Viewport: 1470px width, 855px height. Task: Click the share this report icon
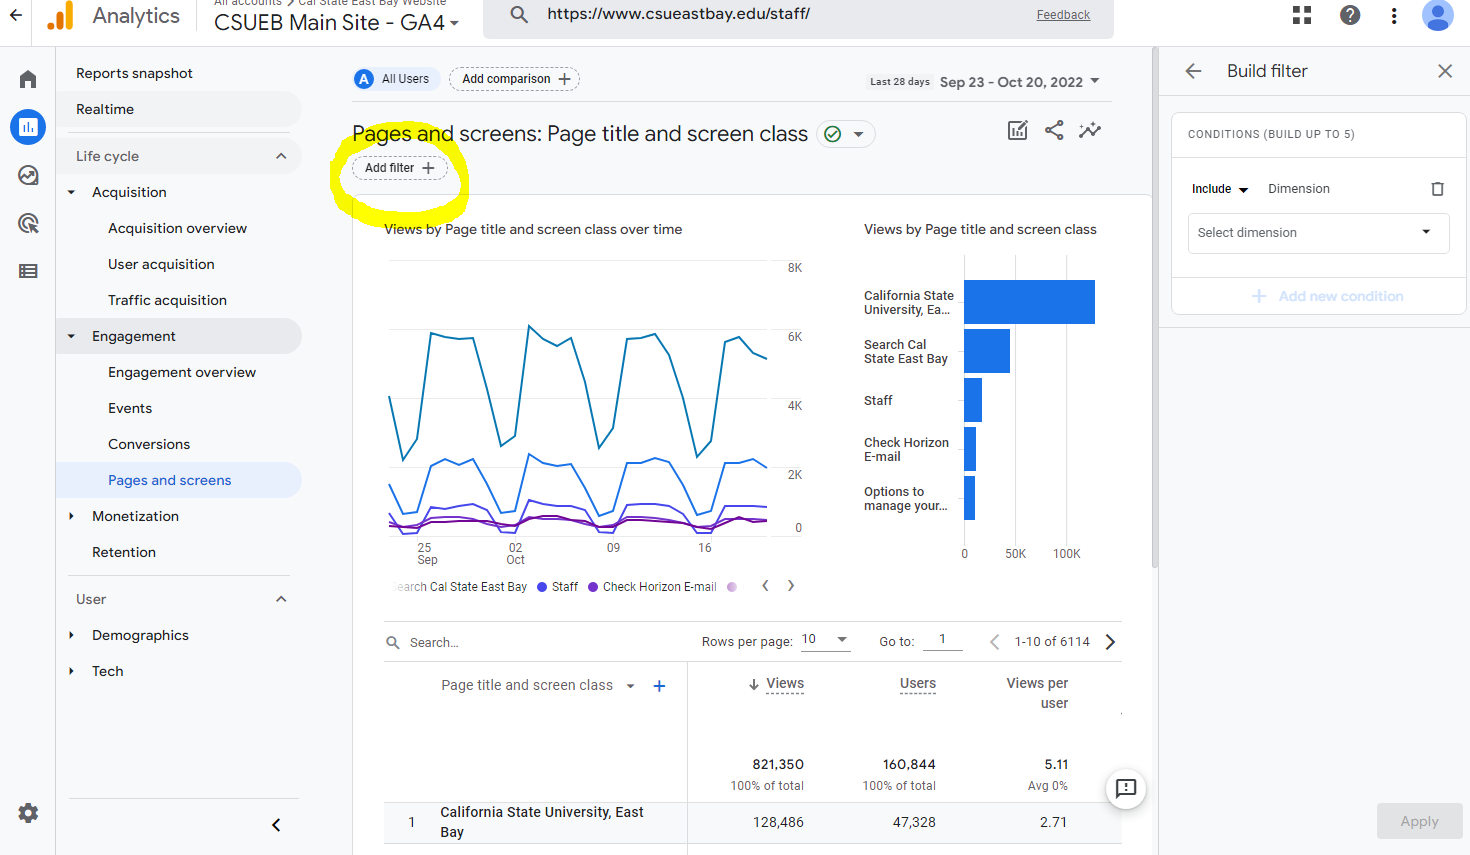point(1054,130)
